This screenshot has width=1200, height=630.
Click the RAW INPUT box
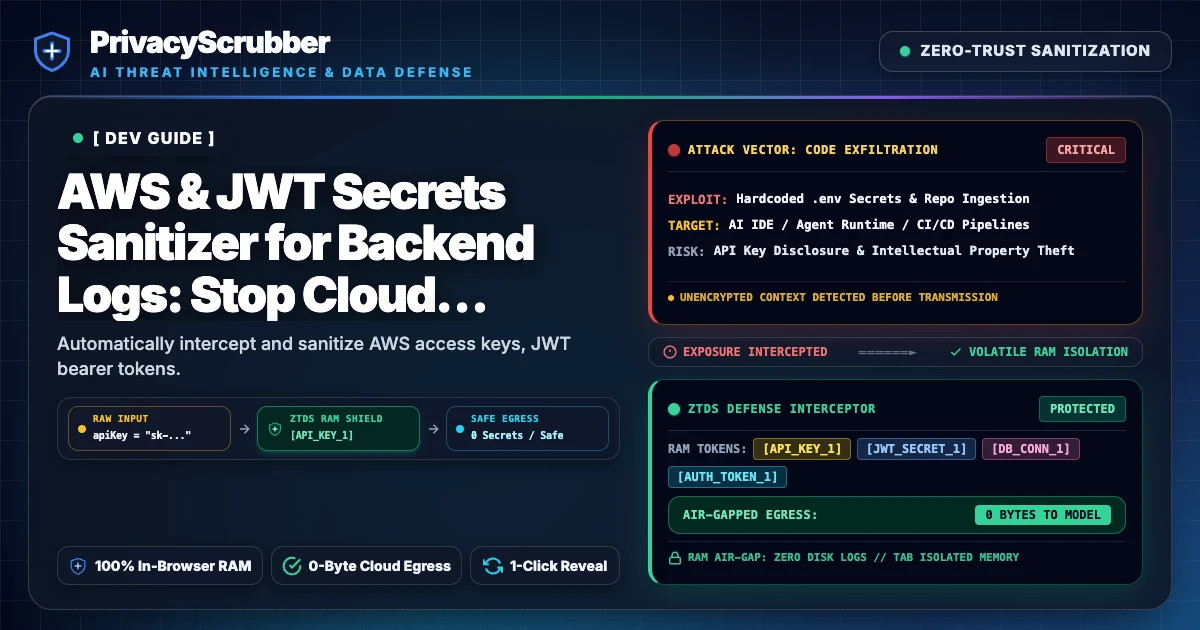click(149, 428)
